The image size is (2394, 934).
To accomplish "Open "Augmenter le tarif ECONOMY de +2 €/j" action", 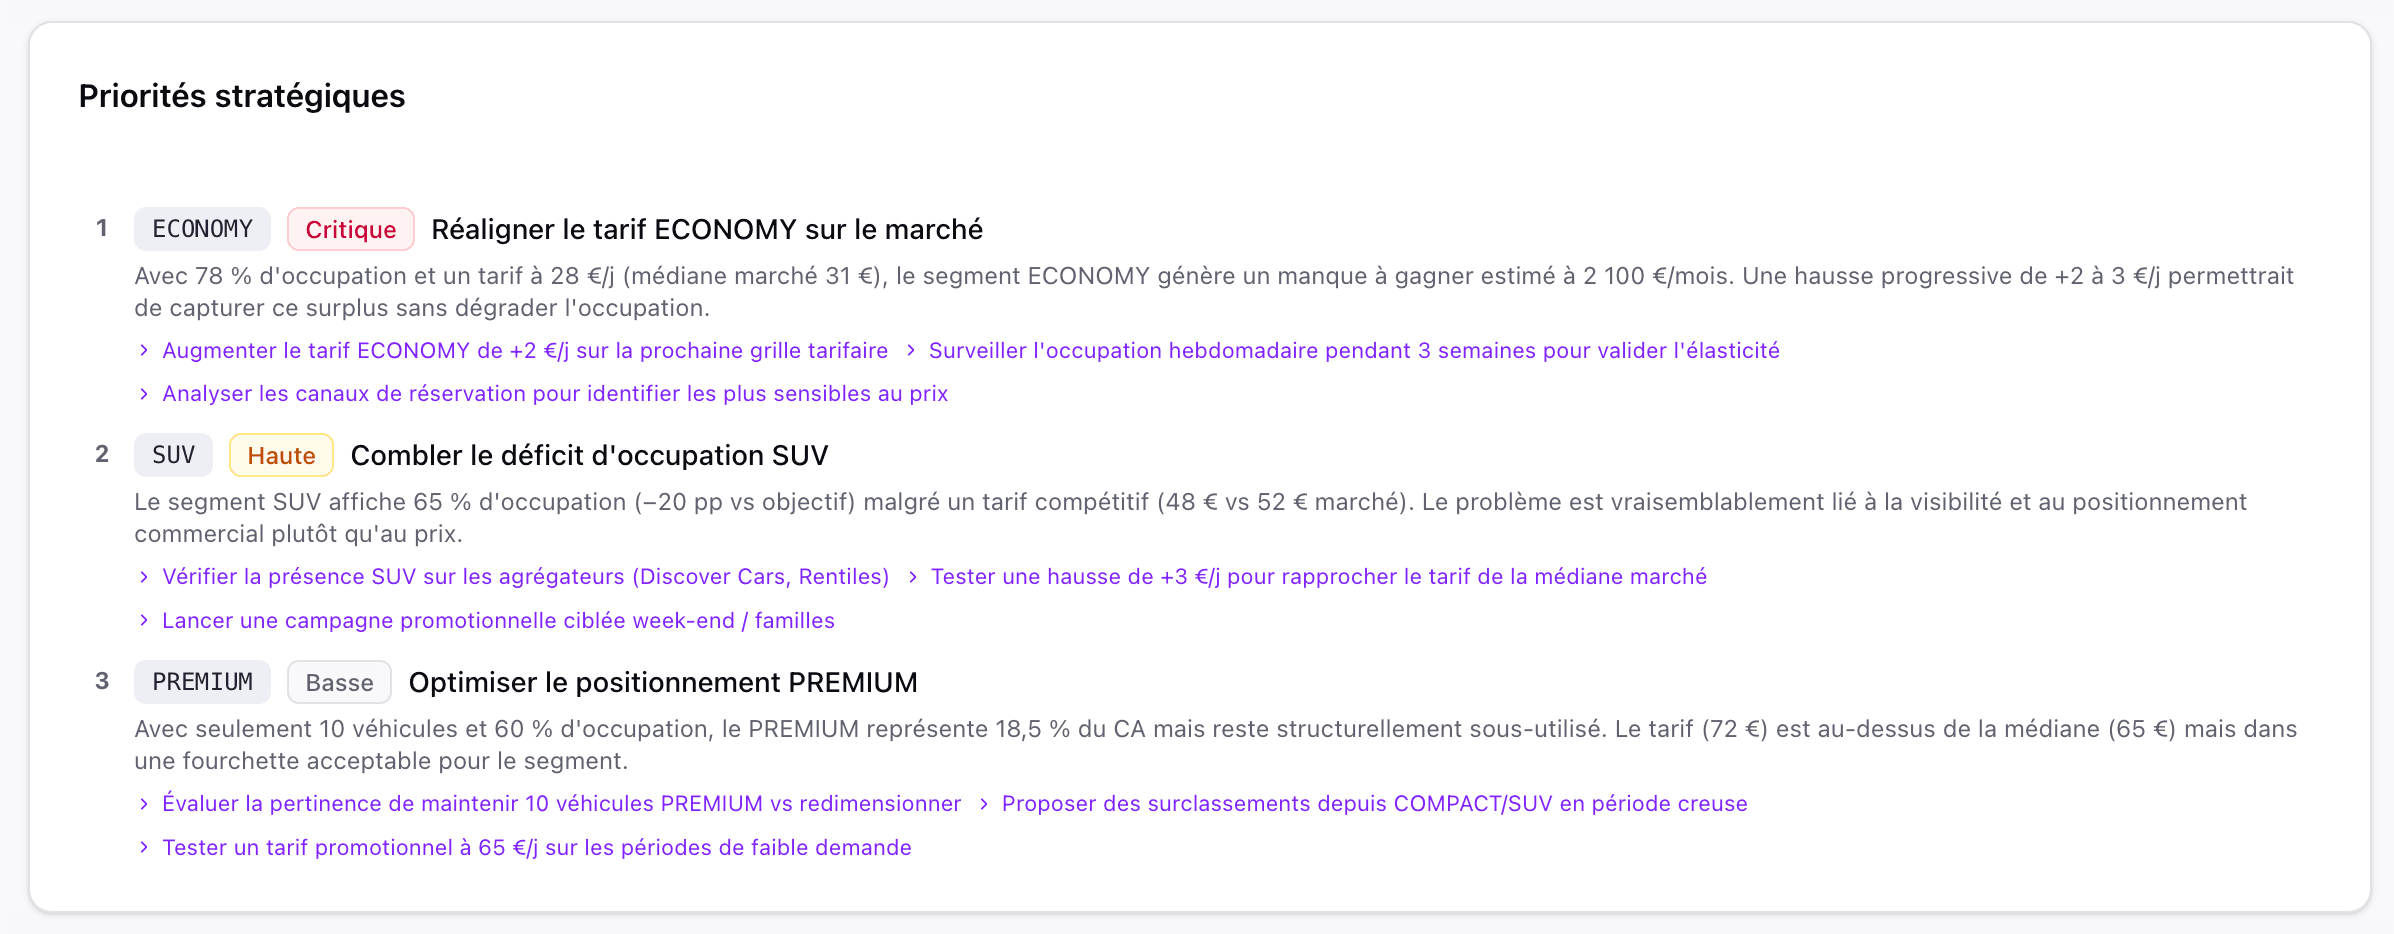I will pyautogui.click(x=525, y=351).
